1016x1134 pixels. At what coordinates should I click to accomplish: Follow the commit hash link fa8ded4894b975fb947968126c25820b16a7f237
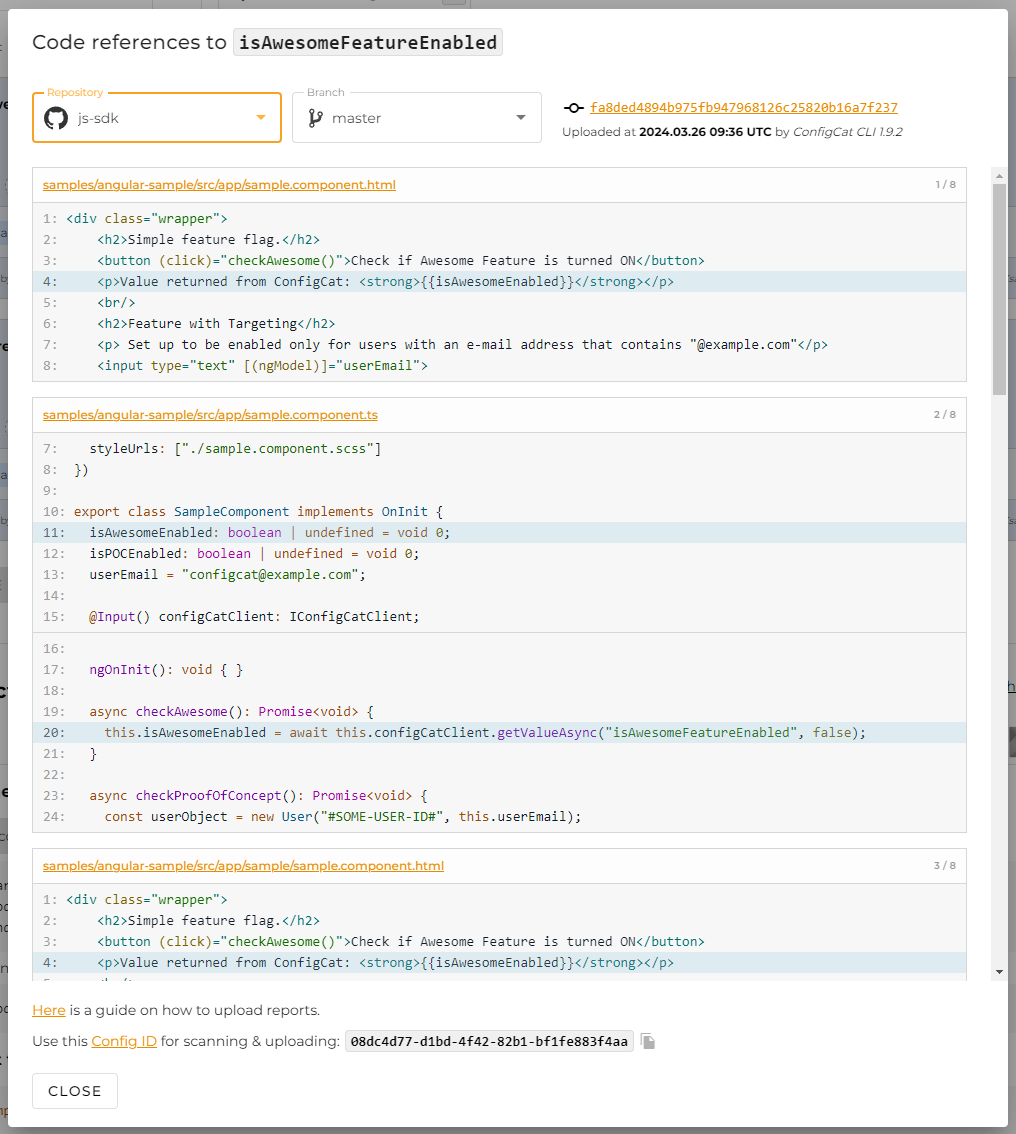[732, 107]
